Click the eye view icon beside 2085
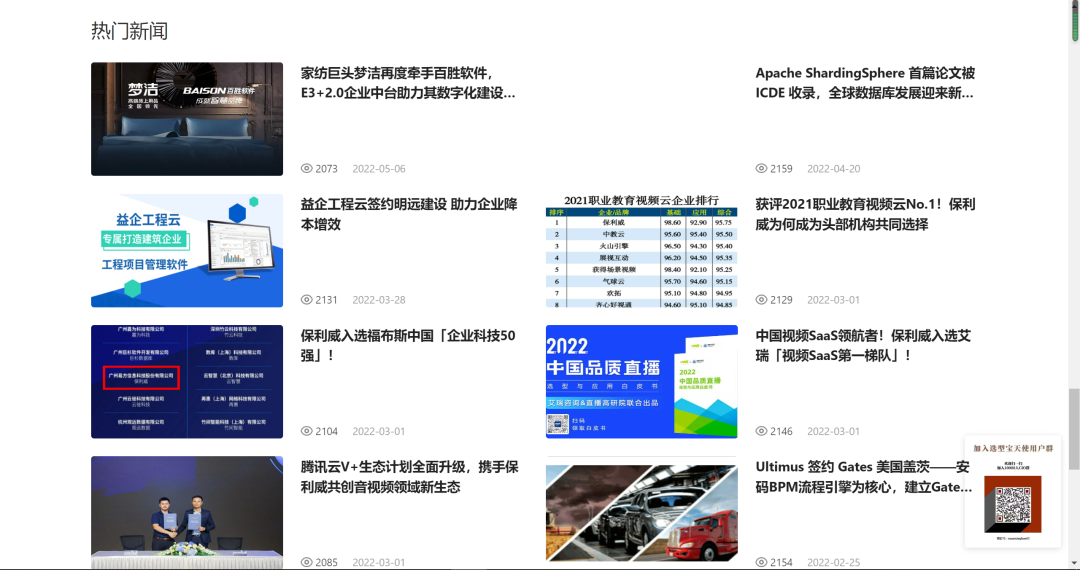The height and width of the screenshot is (570, 1080). point(307,562)
